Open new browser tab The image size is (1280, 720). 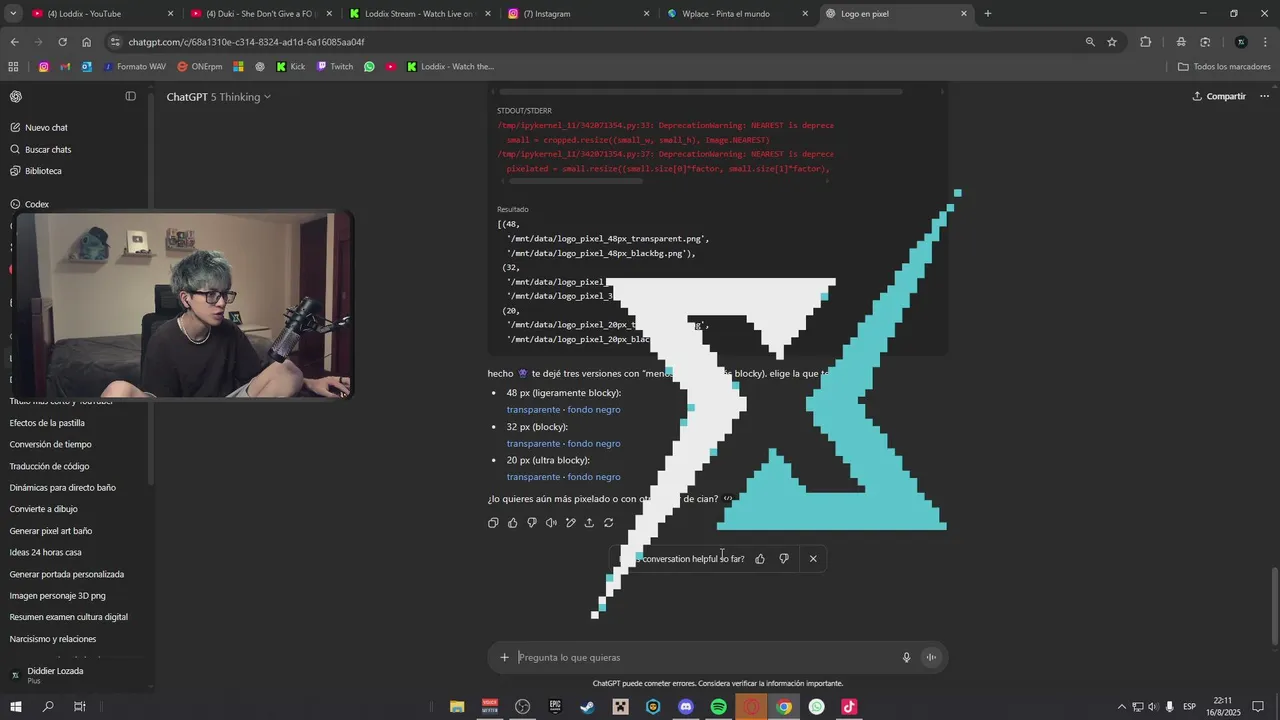click(988, 14)
